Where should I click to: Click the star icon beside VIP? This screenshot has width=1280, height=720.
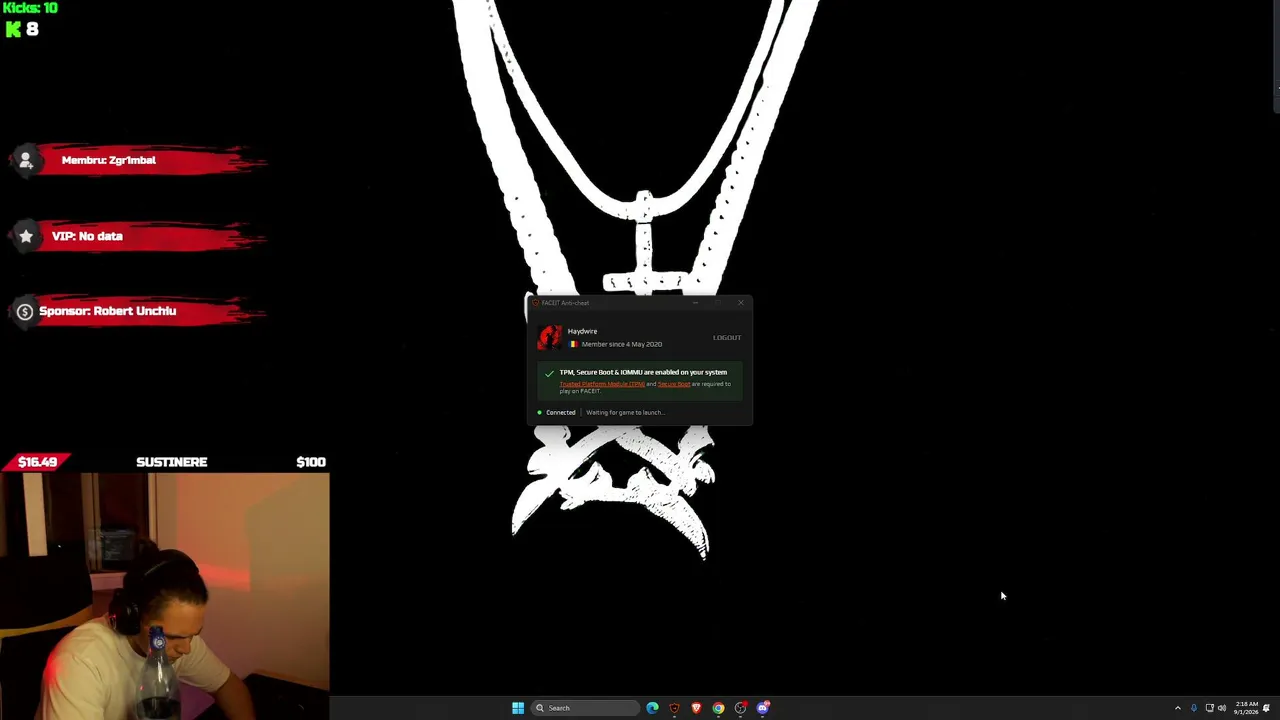[26, 236]
